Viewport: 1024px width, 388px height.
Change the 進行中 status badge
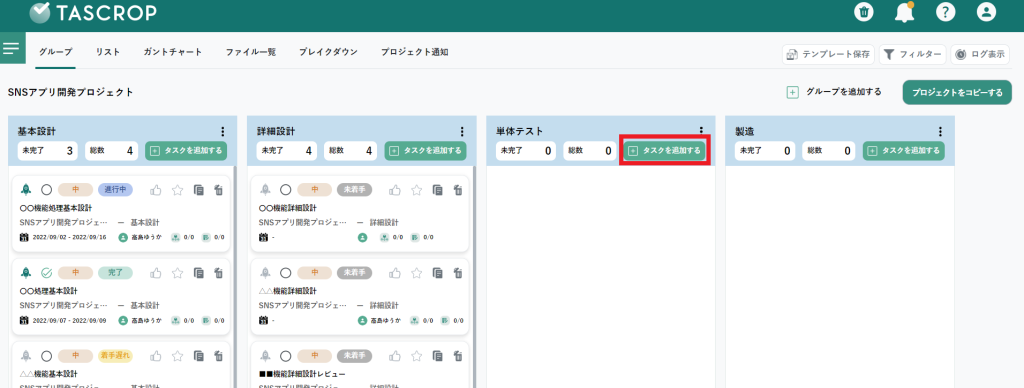coord(116,189)
